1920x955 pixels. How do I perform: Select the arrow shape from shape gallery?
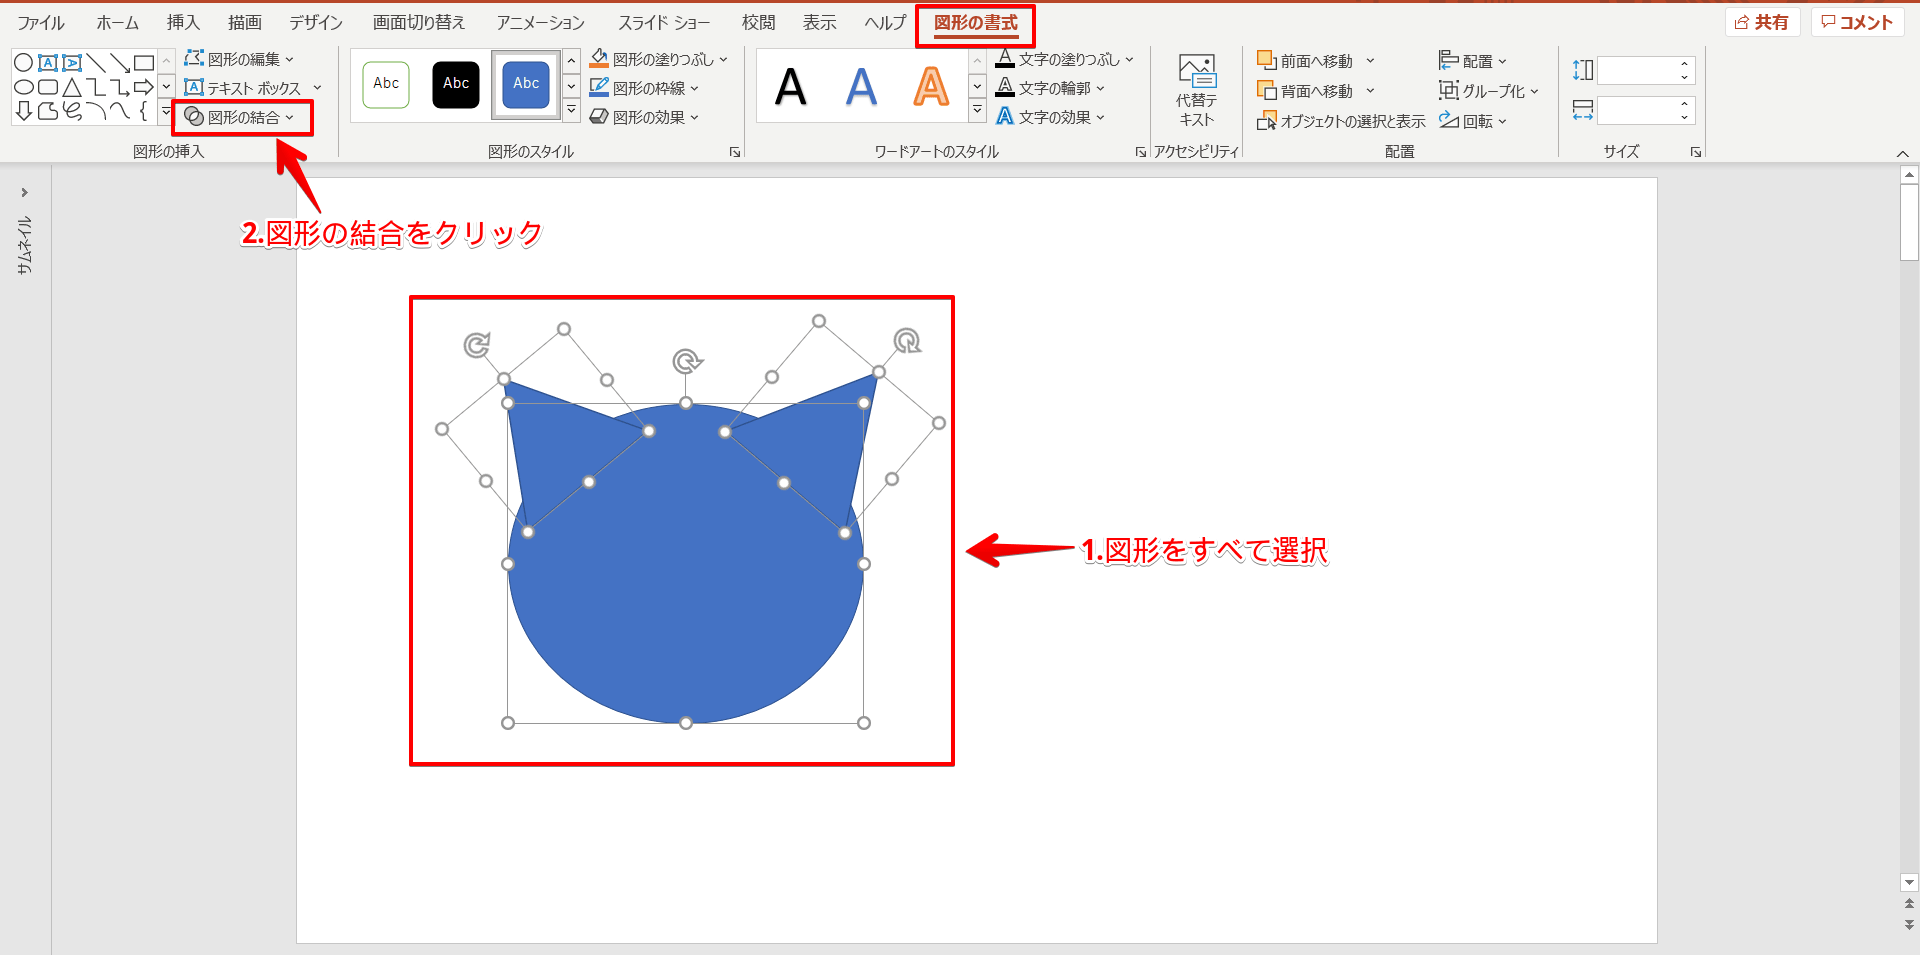[143, 88]
